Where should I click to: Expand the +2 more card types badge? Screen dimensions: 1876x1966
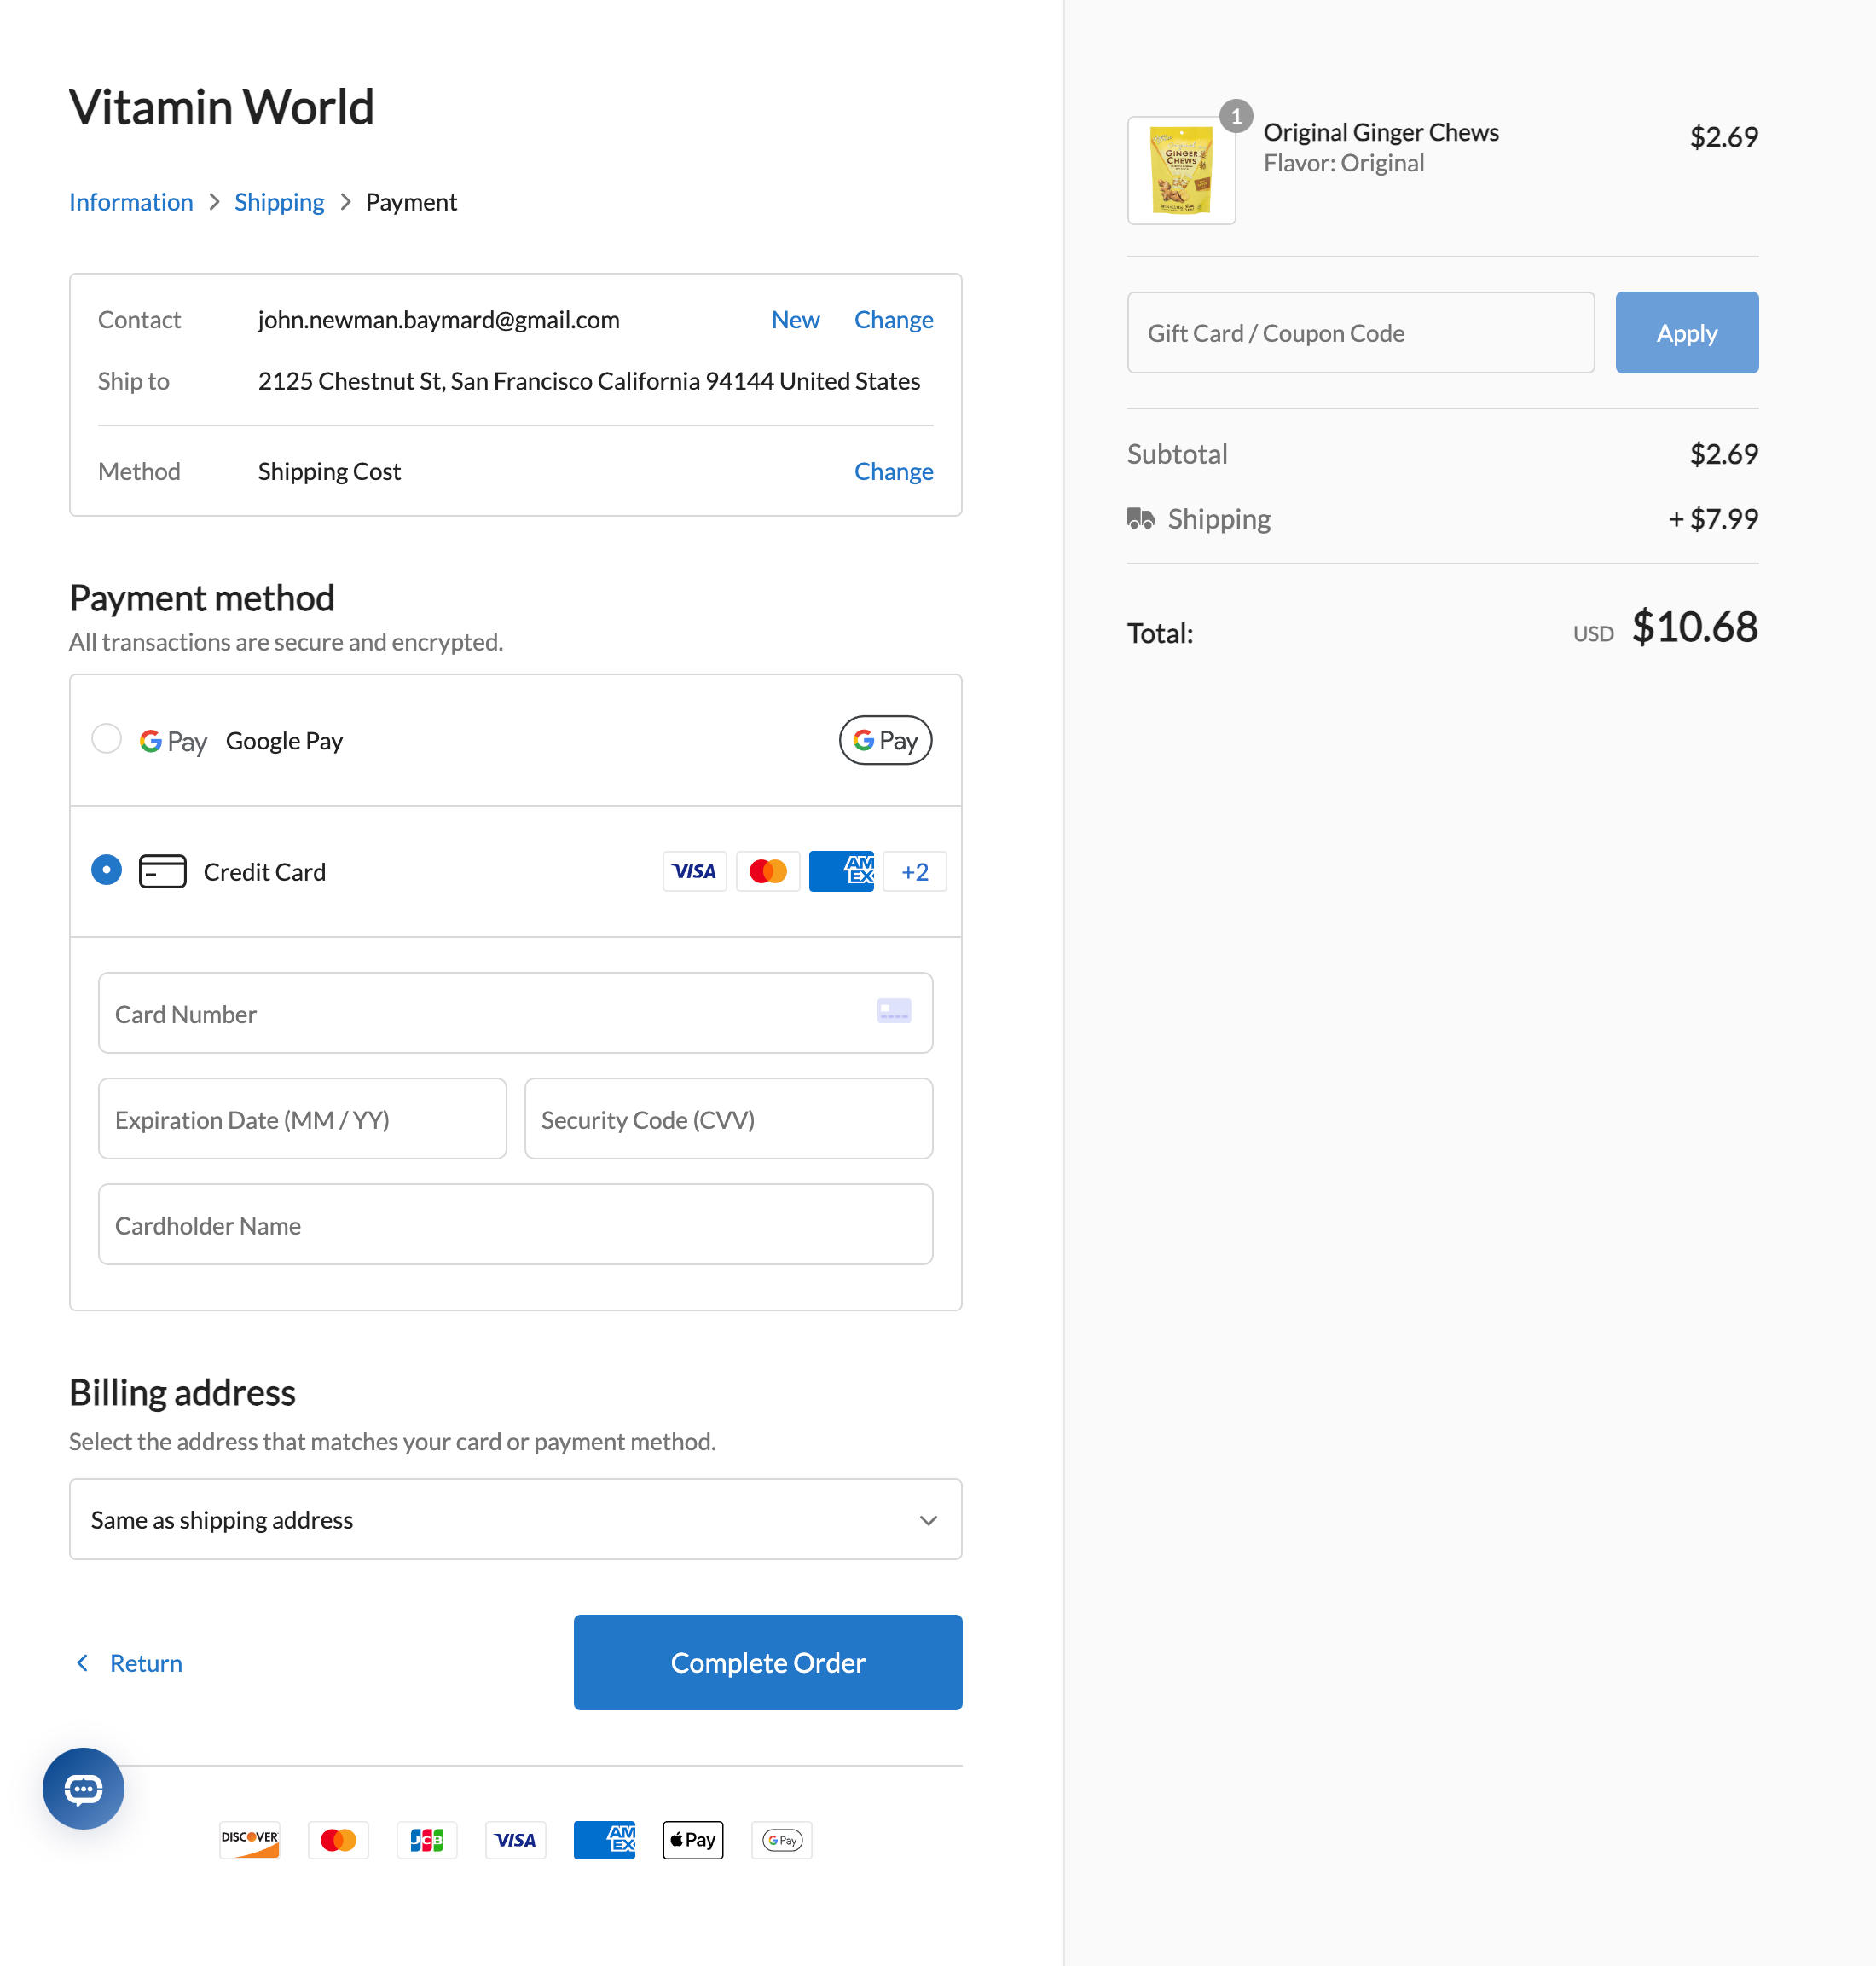914,871
